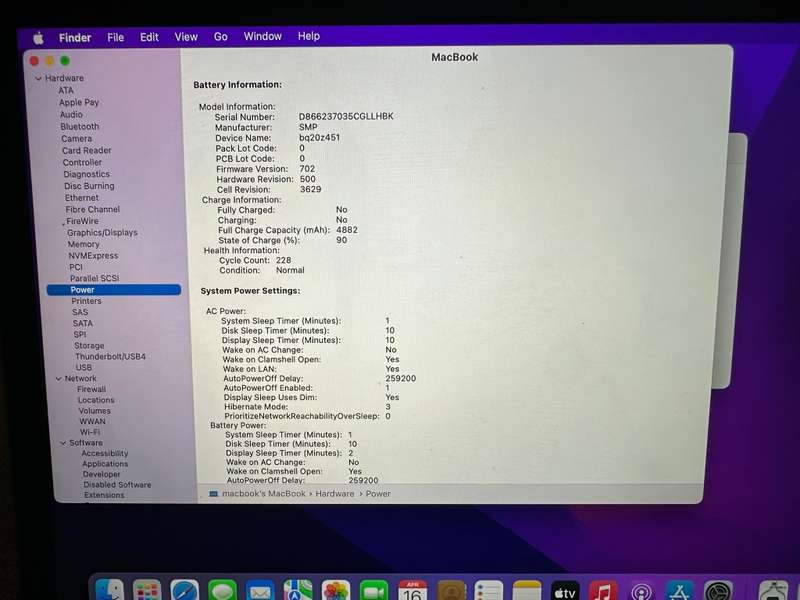800x600 pixels.
Task: Select Parallel SCSI in the sidebar
Action: [94, 278]
